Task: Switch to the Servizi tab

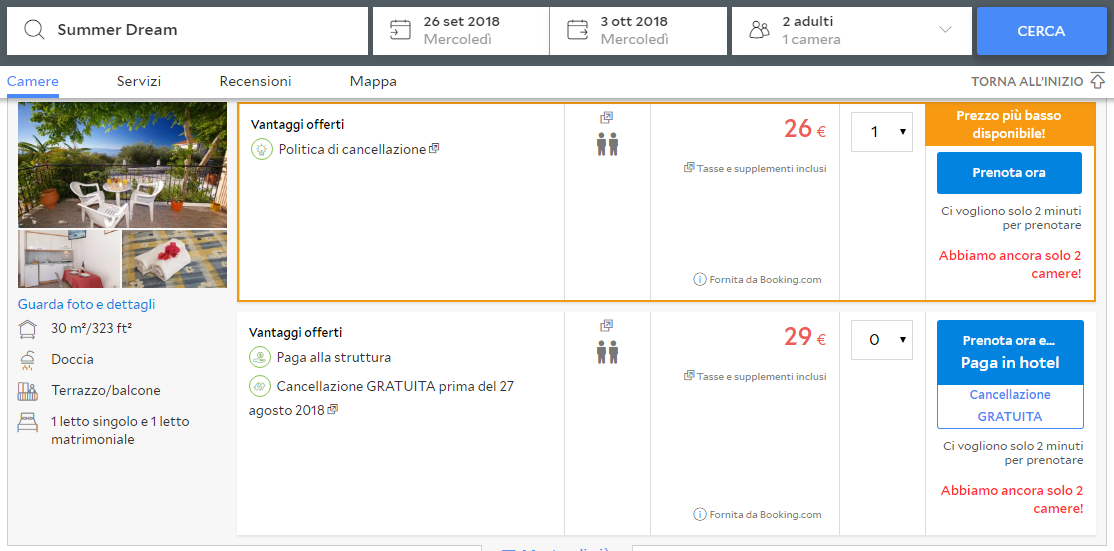Action: point(139,81)
